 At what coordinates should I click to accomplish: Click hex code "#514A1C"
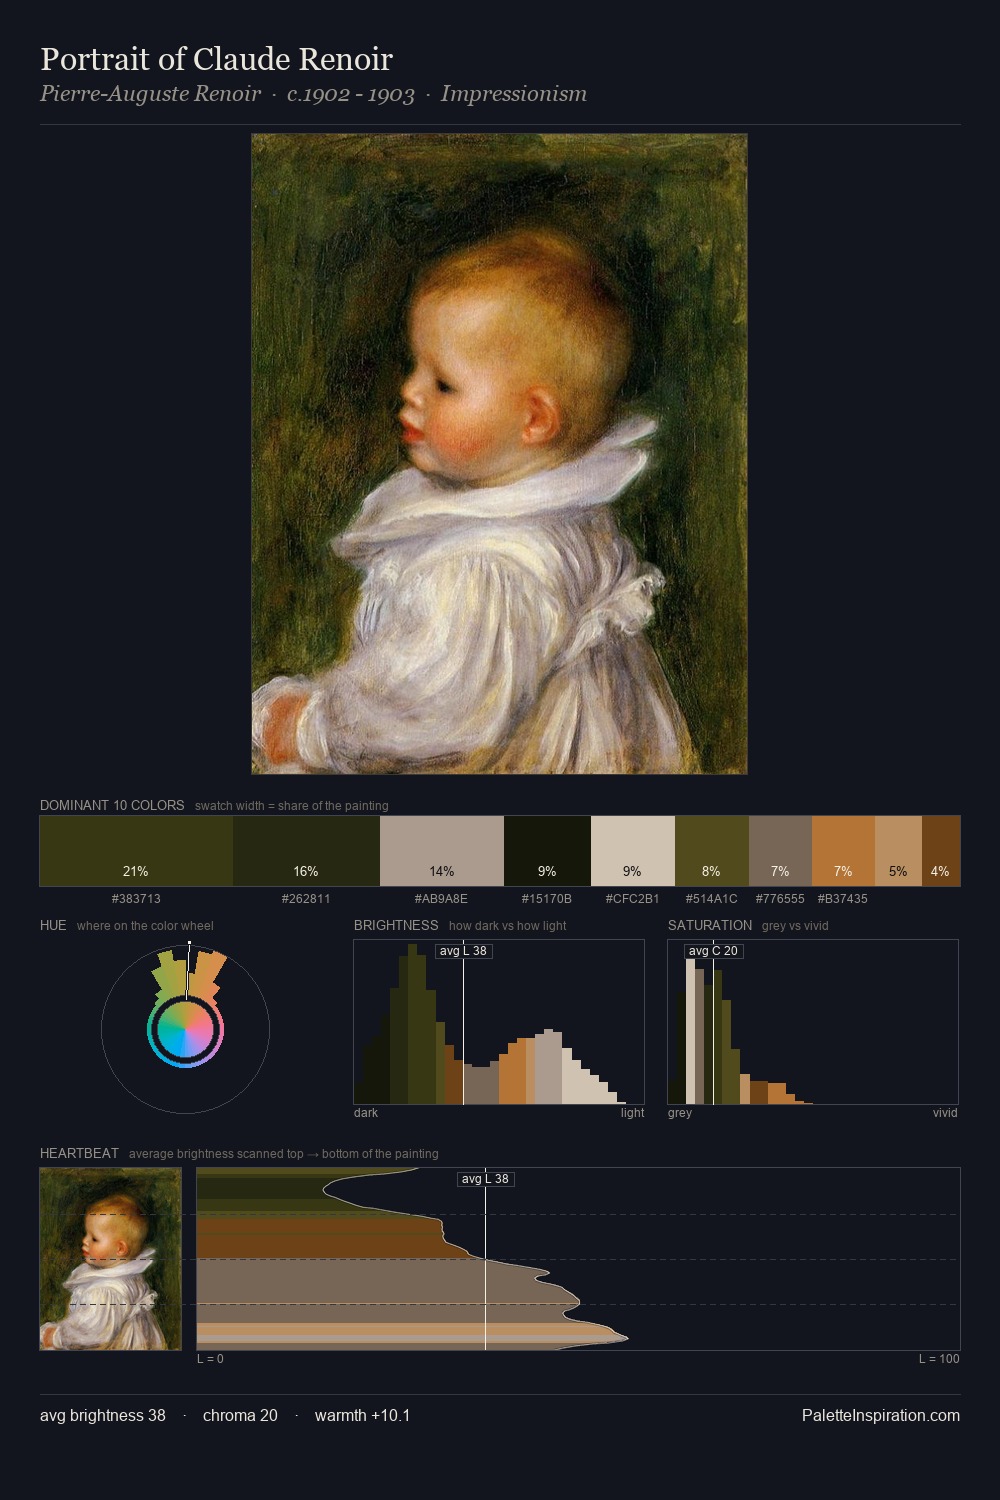tap(712, 898)
